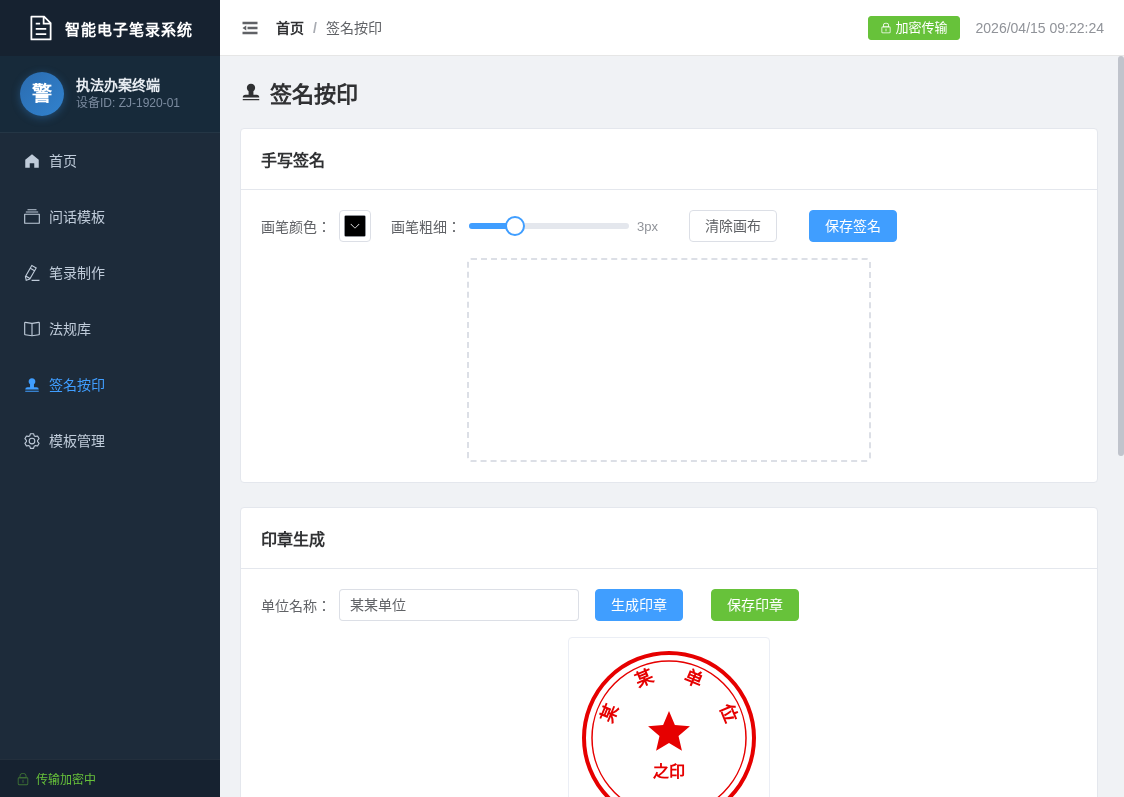Open the black pen color picker

[x=355, y=226]
